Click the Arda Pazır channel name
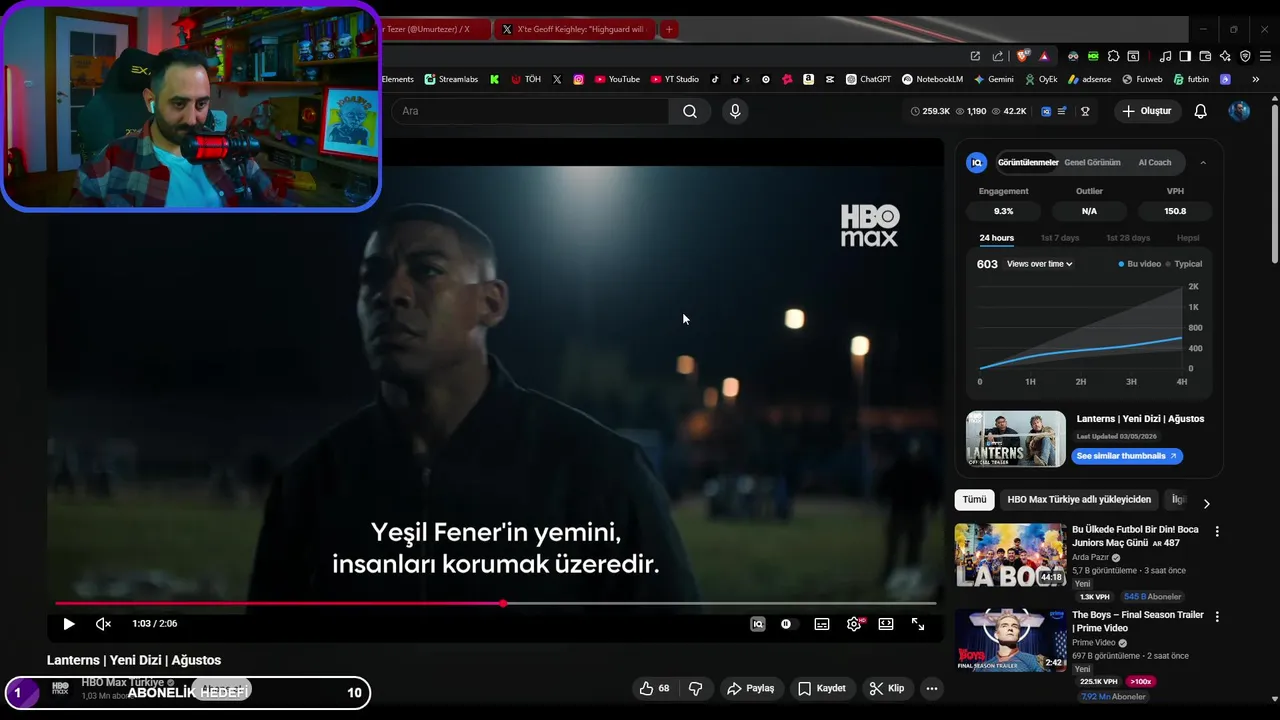This screenshot has height=720, width=1280. click(1090, 557)
